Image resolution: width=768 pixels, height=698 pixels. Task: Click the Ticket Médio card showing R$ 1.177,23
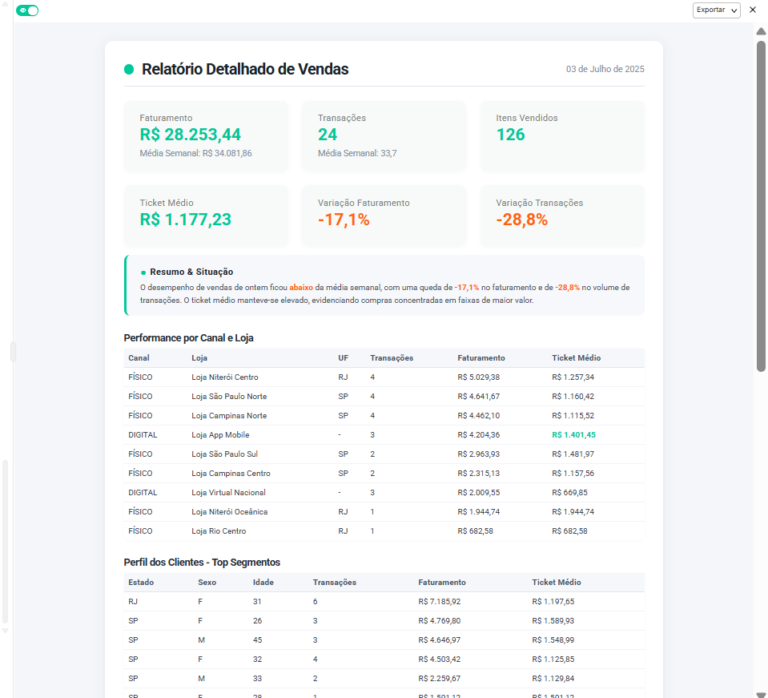[x=206, y=215]
